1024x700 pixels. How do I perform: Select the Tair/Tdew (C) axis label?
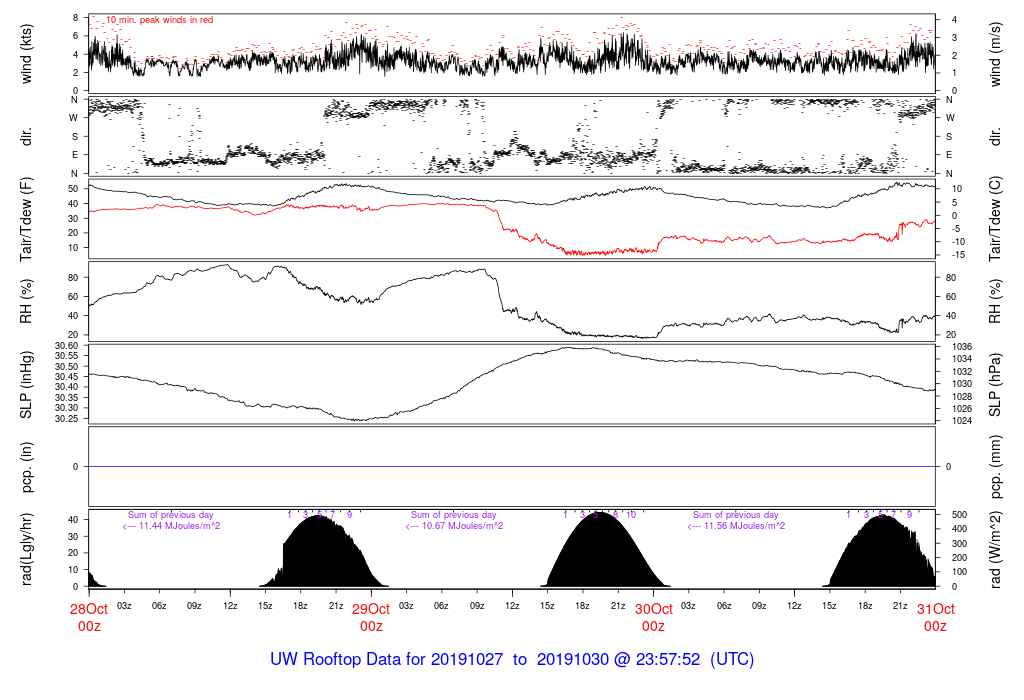click(996, 218)
